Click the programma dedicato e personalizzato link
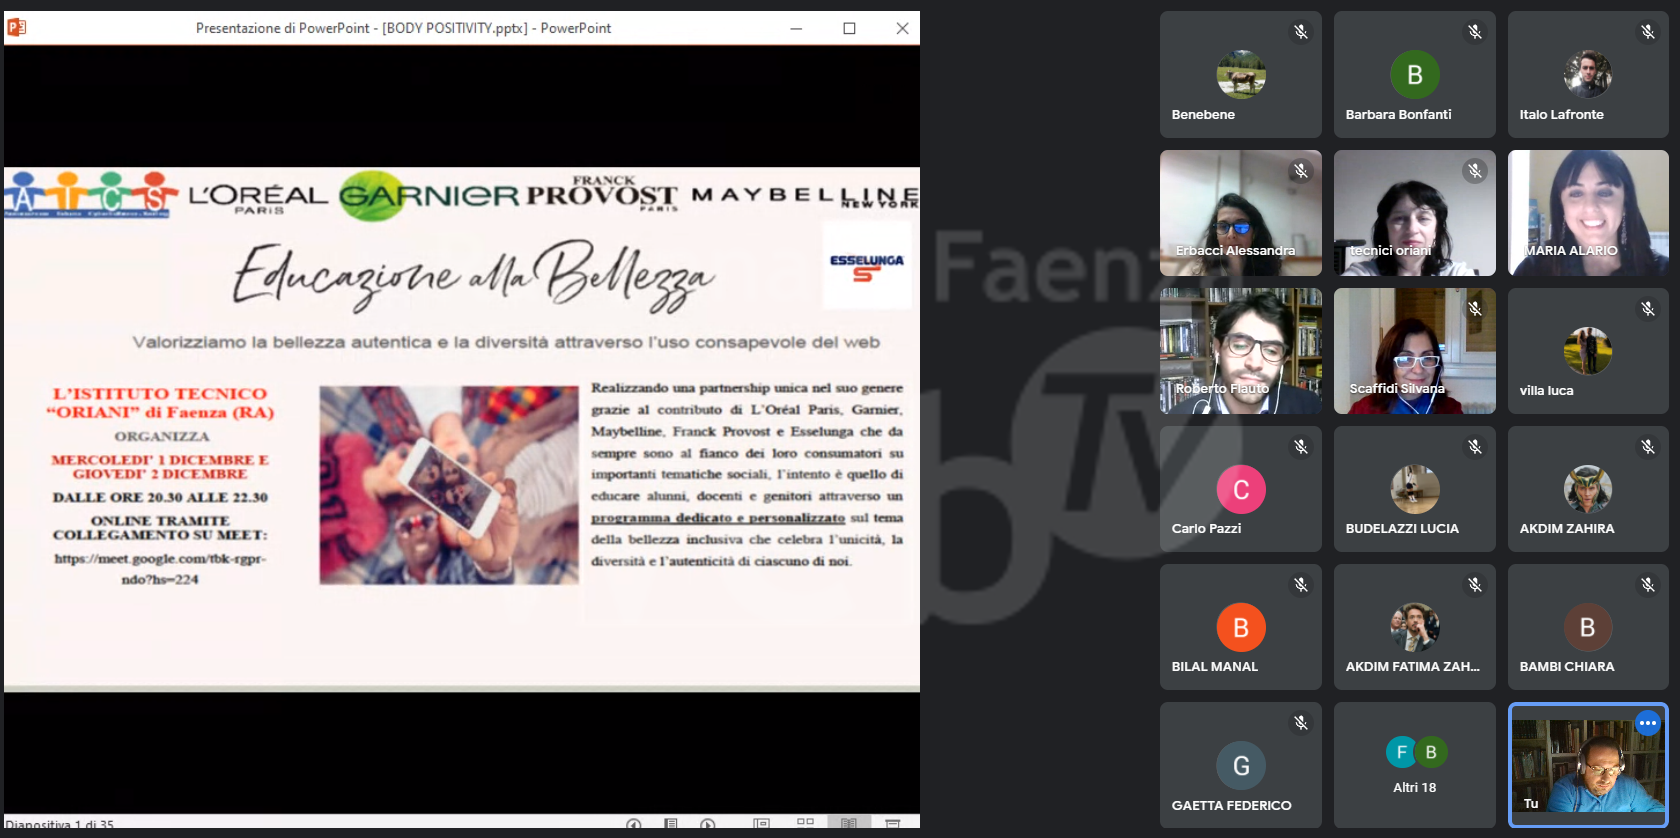1680x838 pixels. coord(717,518)
